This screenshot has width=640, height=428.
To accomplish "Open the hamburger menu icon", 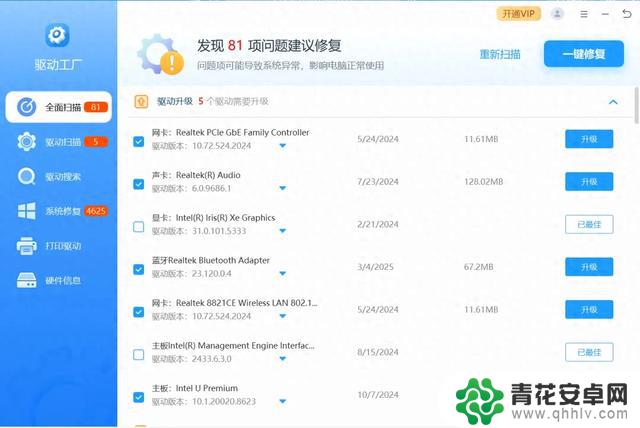I will (584, 14).
